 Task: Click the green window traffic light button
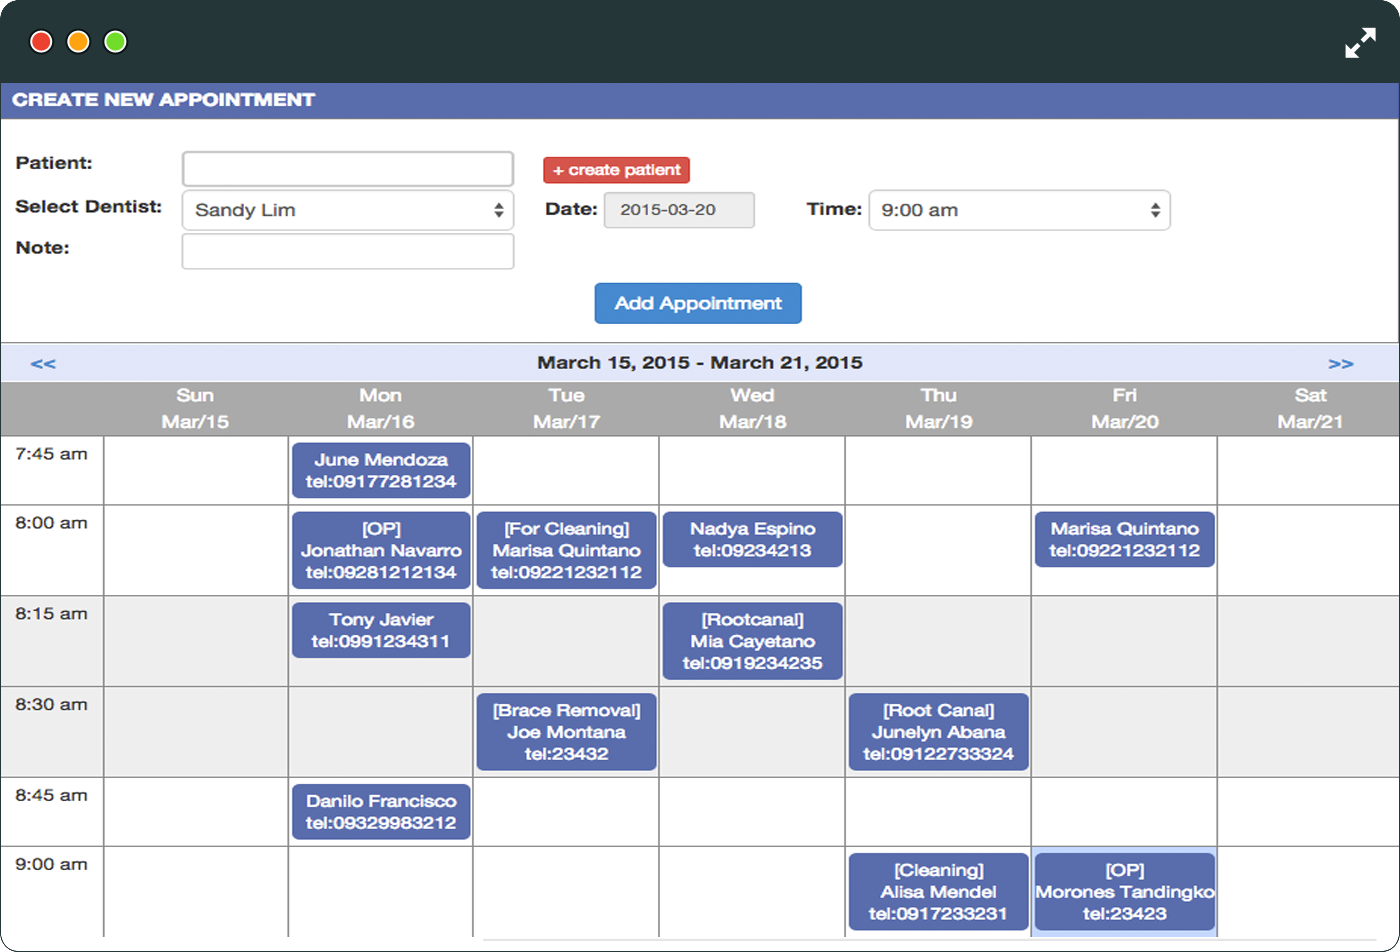[116, 42]
